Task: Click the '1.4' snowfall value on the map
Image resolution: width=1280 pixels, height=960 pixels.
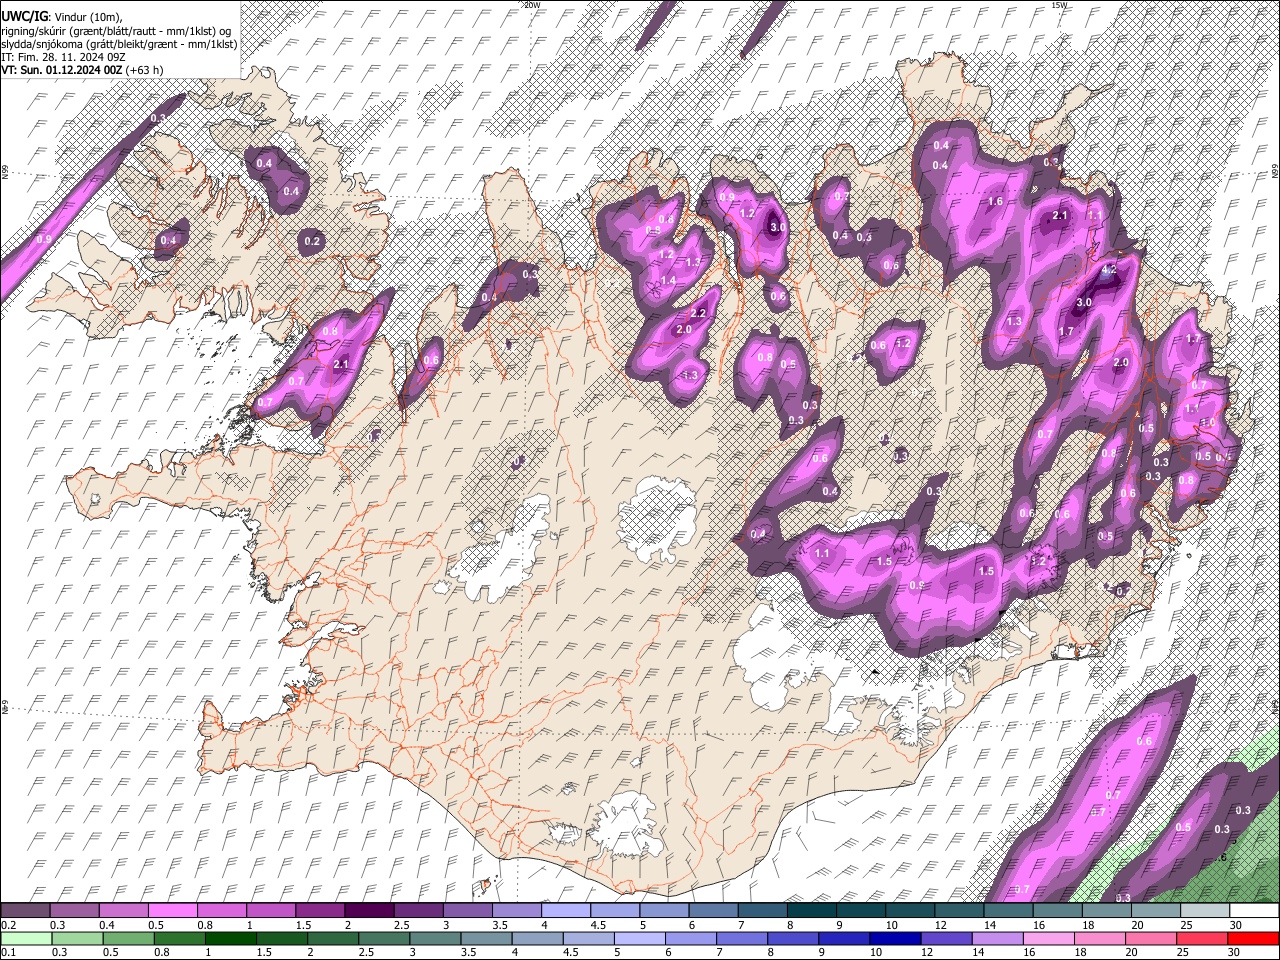Action: pos(669,281)
